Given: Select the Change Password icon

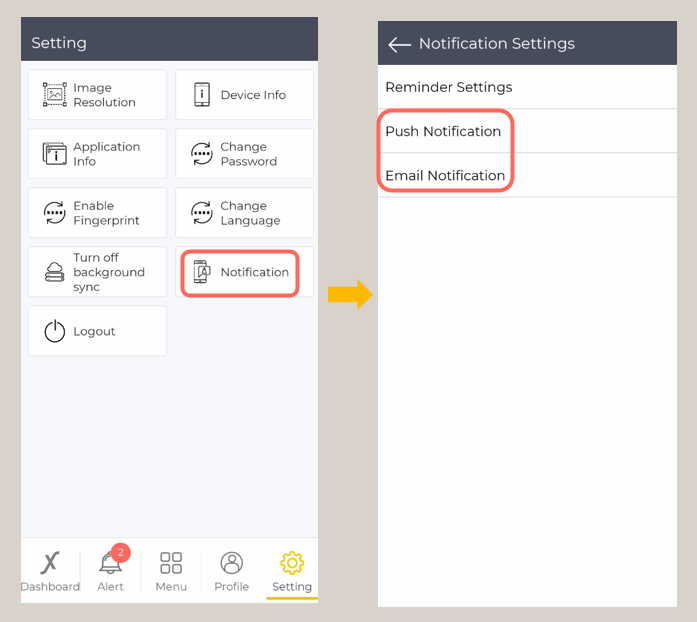Looking at the screenshot, I should point(202,154).
